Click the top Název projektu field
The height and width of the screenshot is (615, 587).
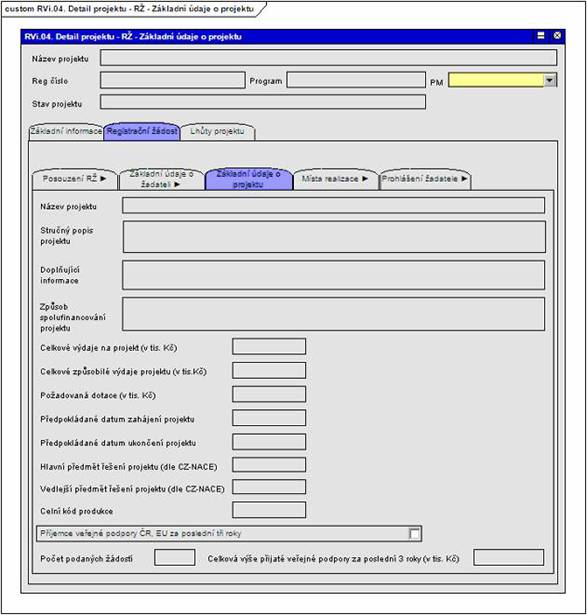(x=328, y=58)
